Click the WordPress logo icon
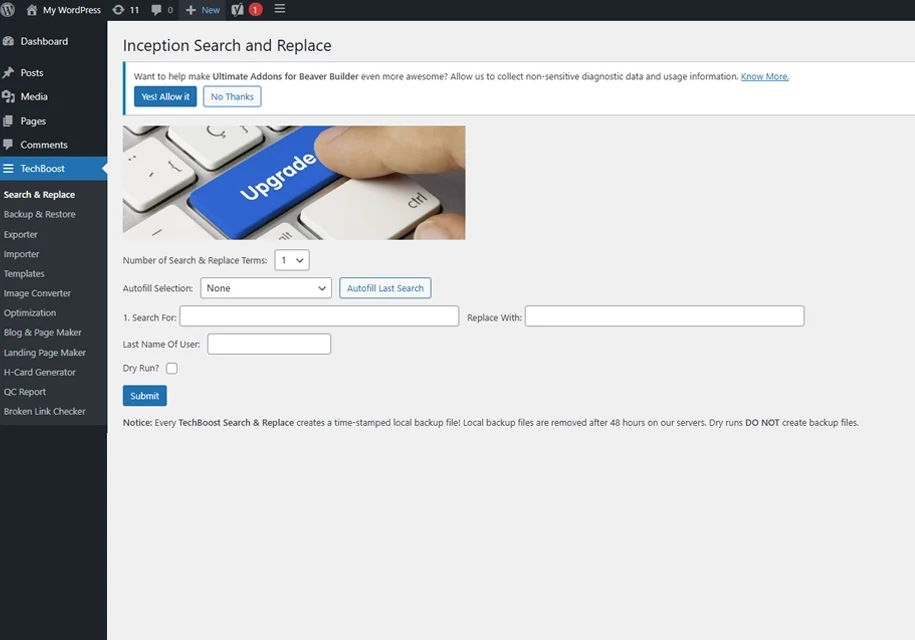The width and height of the screenshot is (915, 640). pos(8,9)
